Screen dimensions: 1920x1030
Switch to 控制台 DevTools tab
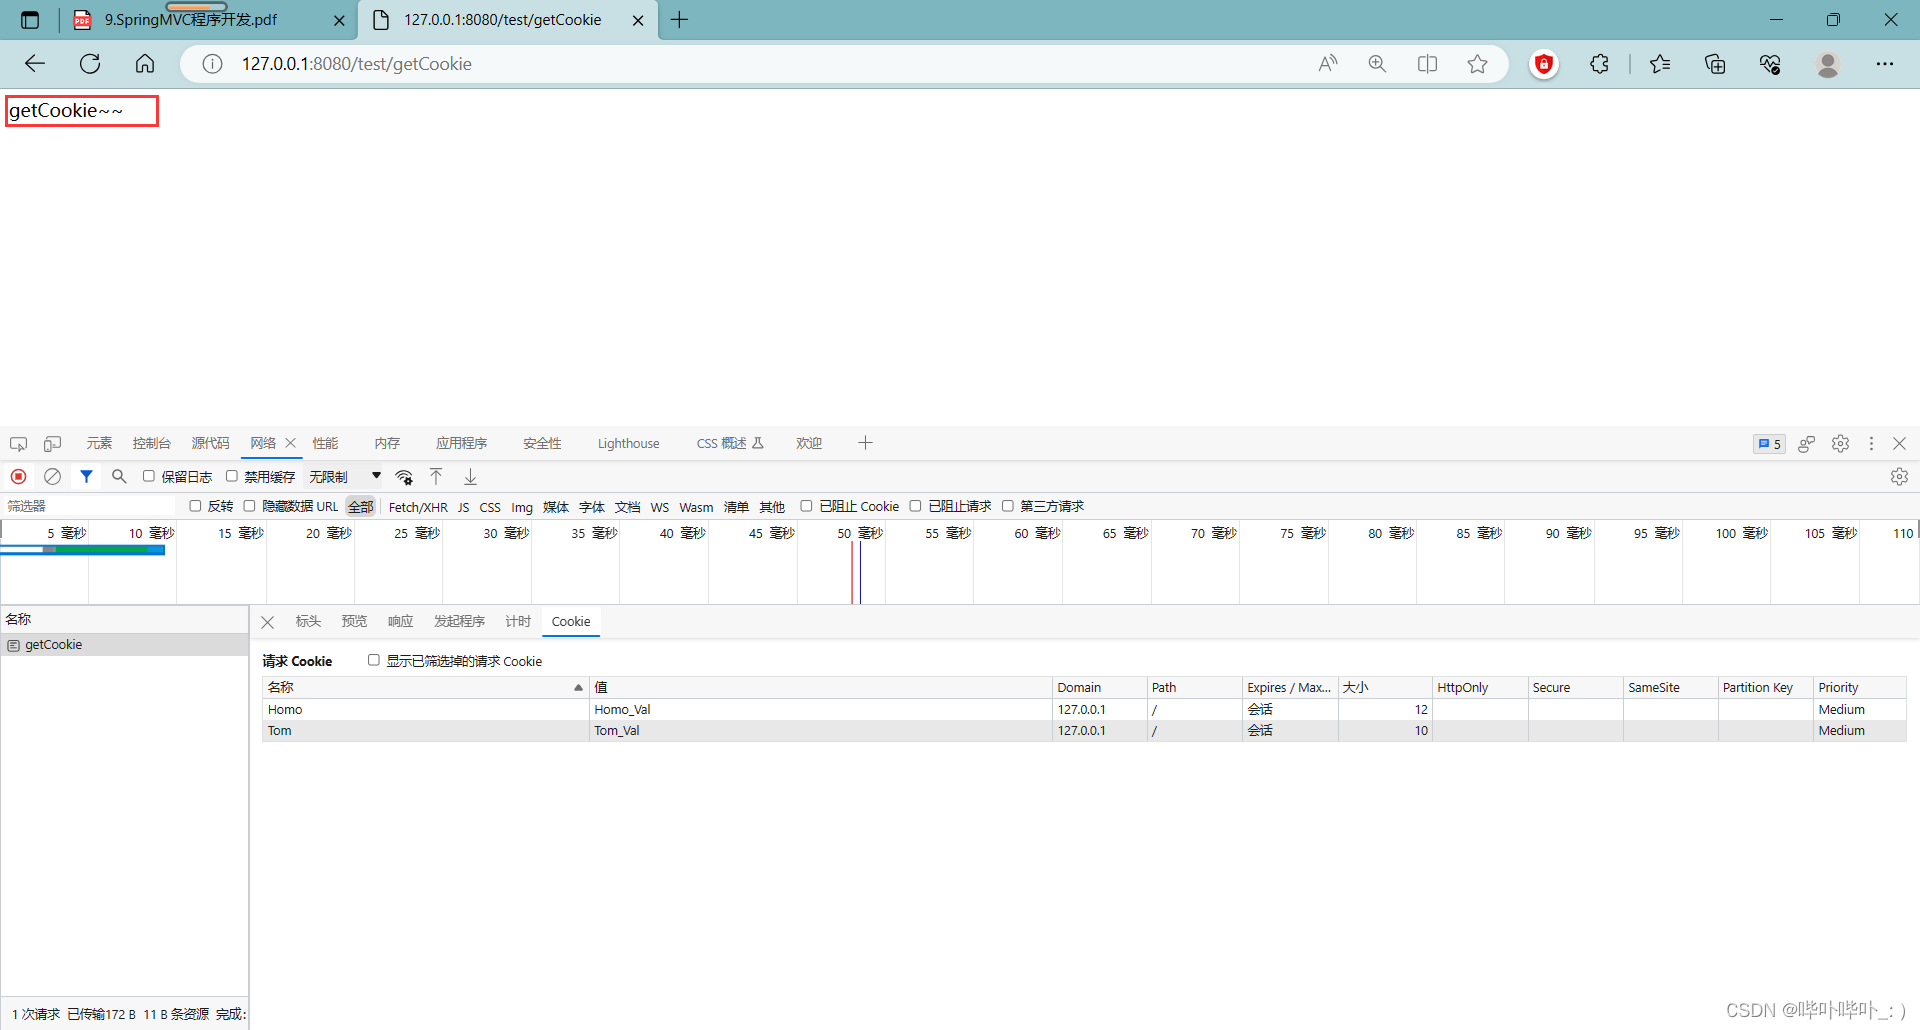pyautogui.click(x=152, y=443)
